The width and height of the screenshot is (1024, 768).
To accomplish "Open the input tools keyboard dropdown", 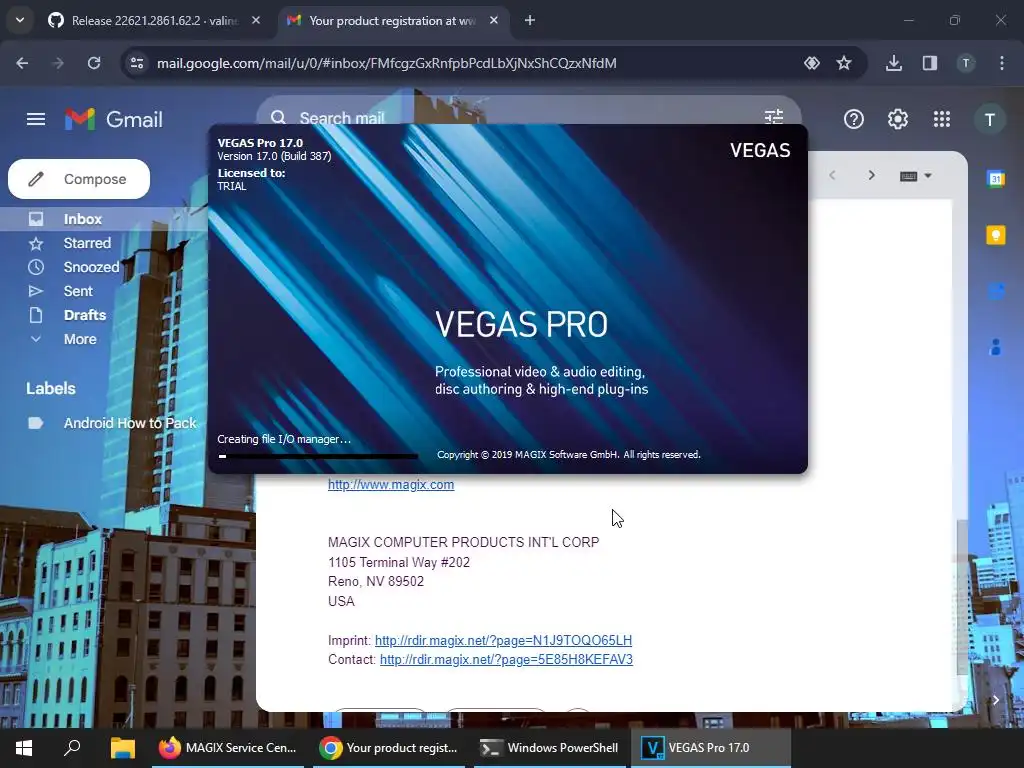I will pyautogui.click(x=916, y=176).
